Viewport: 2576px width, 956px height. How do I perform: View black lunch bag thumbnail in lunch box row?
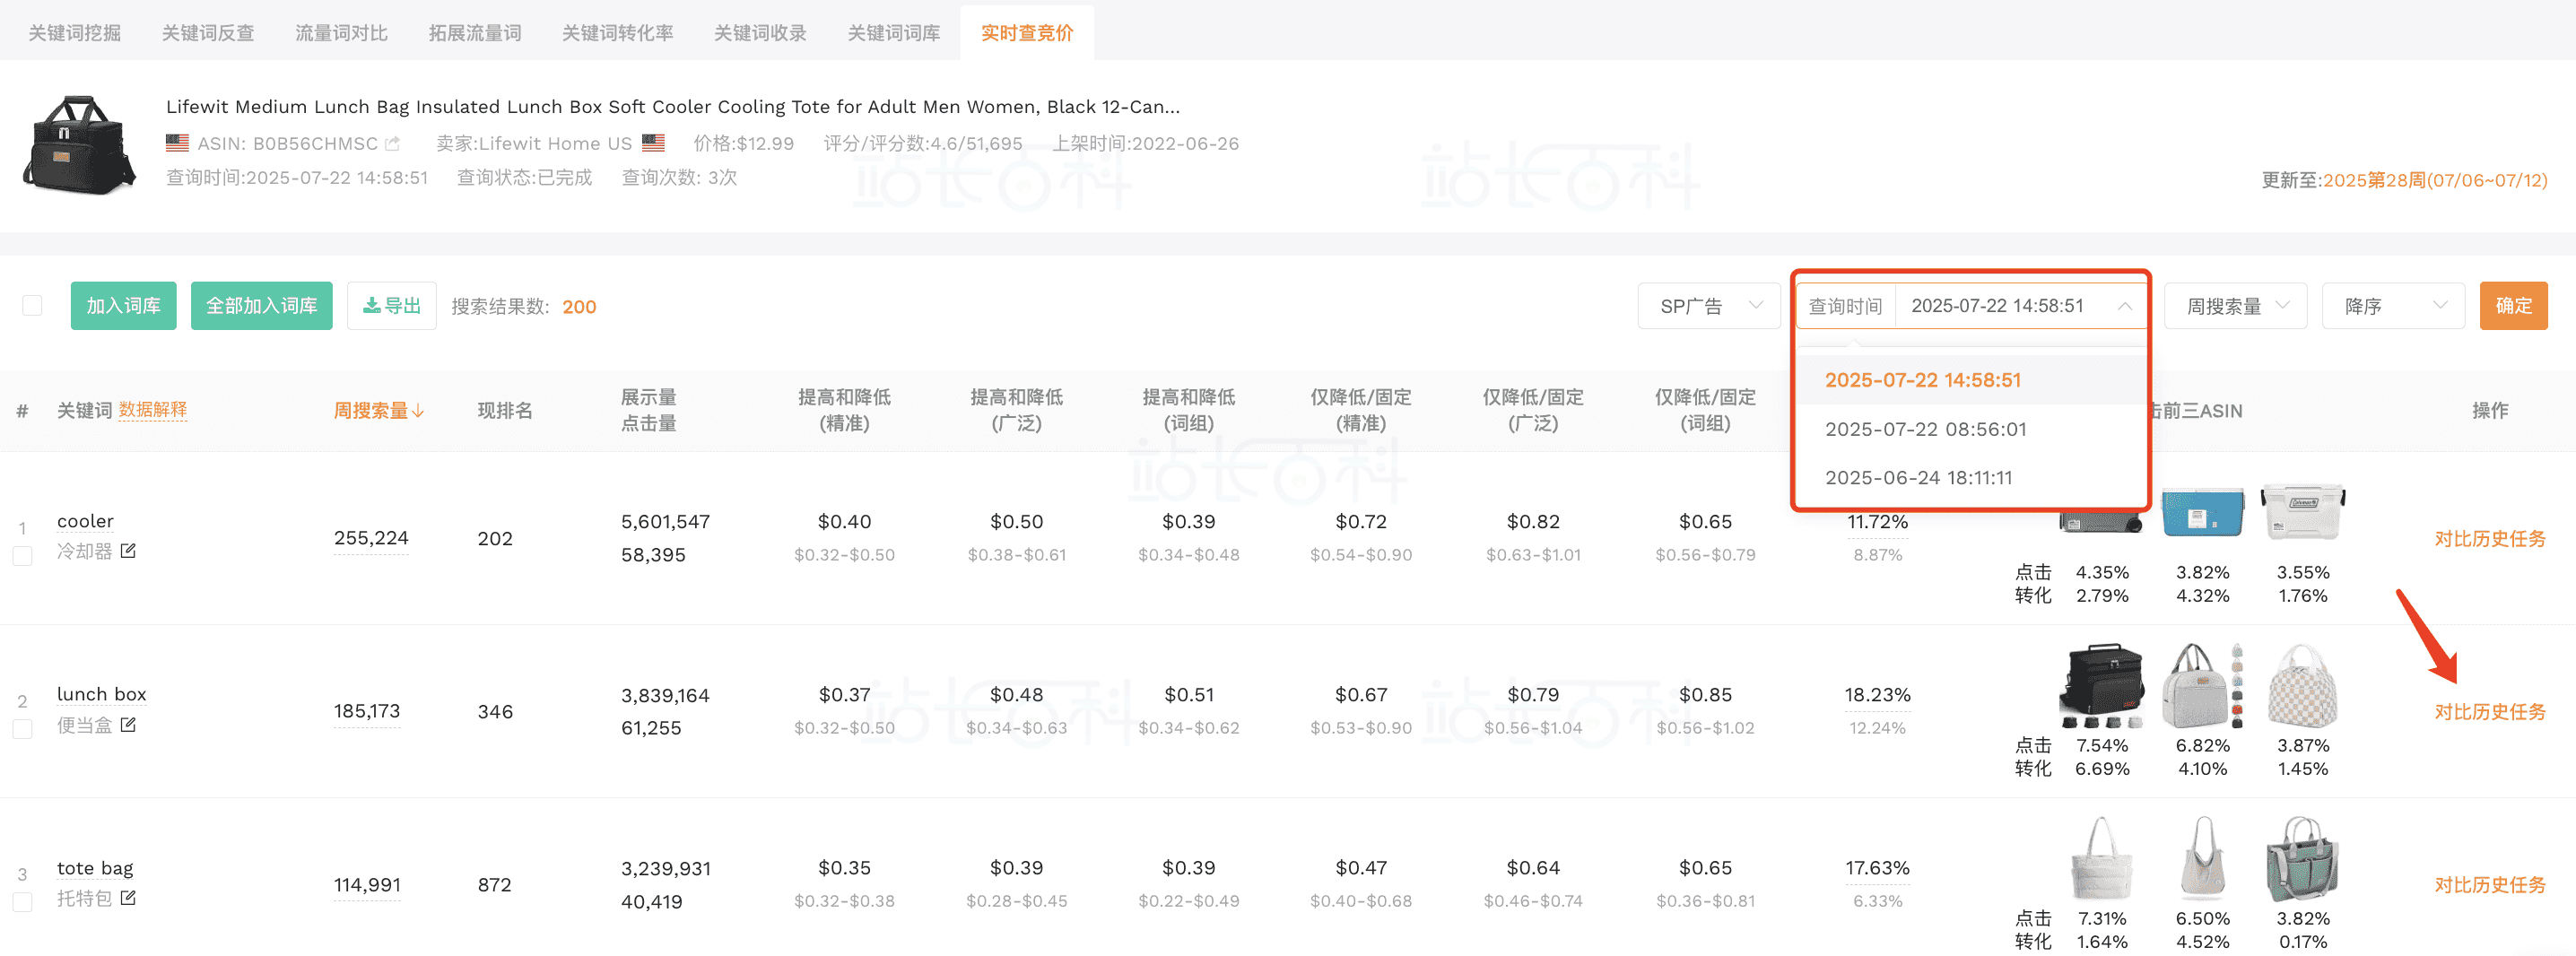point(2102,686)
